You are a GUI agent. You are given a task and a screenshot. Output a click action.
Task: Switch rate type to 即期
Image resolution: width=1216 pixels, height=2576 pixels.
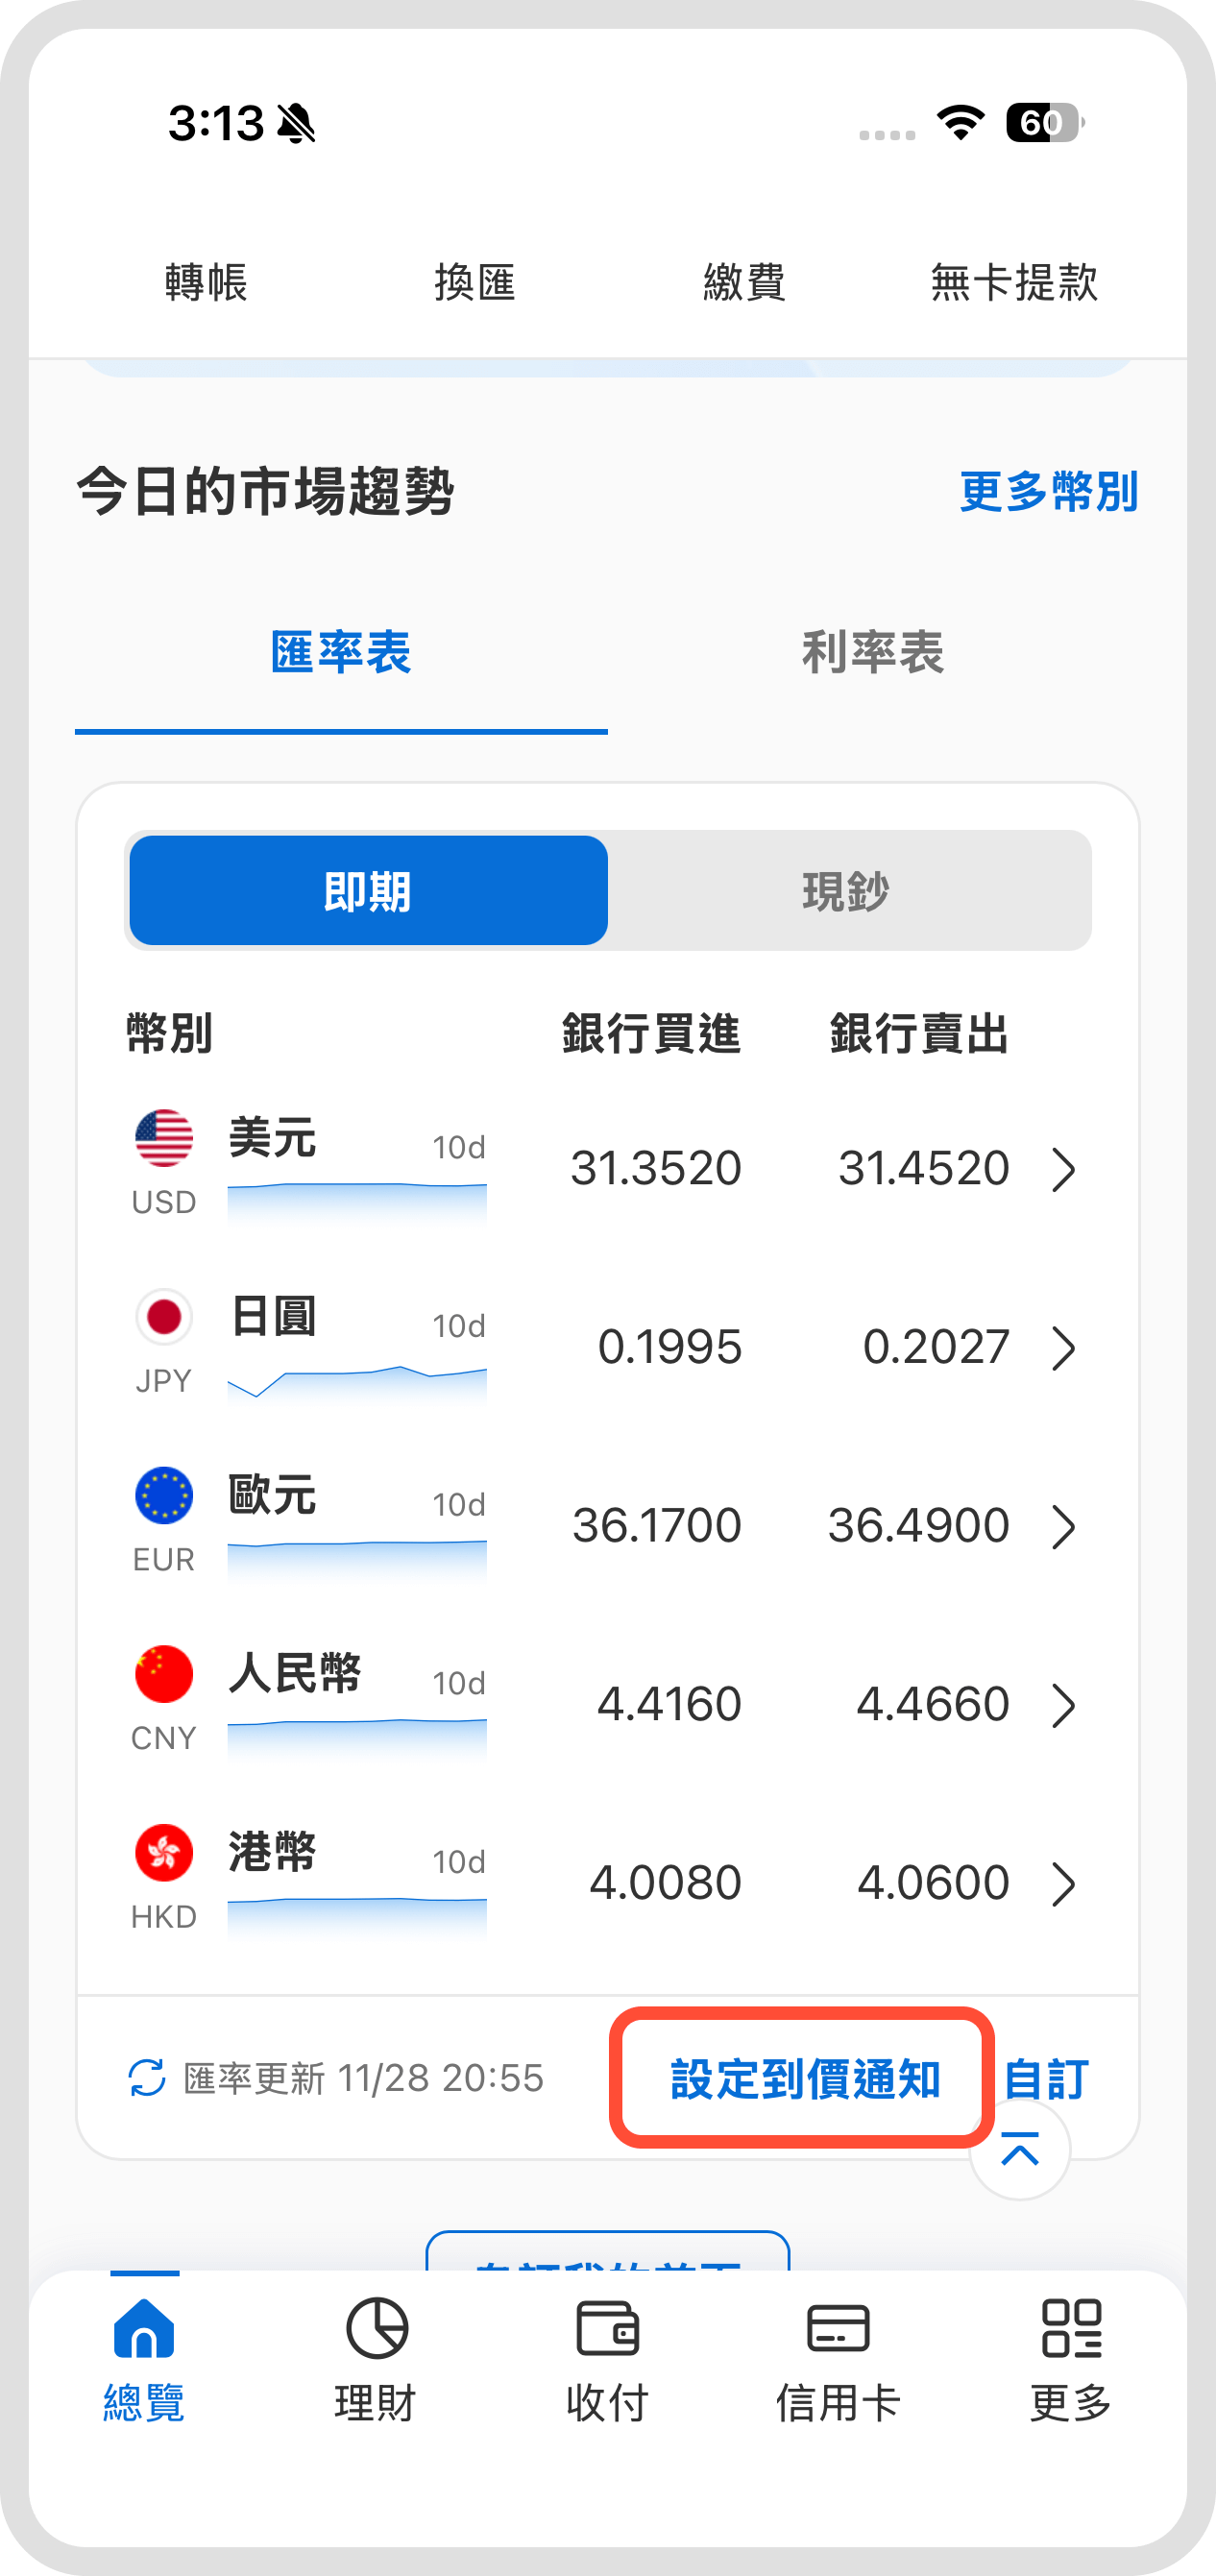368,891
